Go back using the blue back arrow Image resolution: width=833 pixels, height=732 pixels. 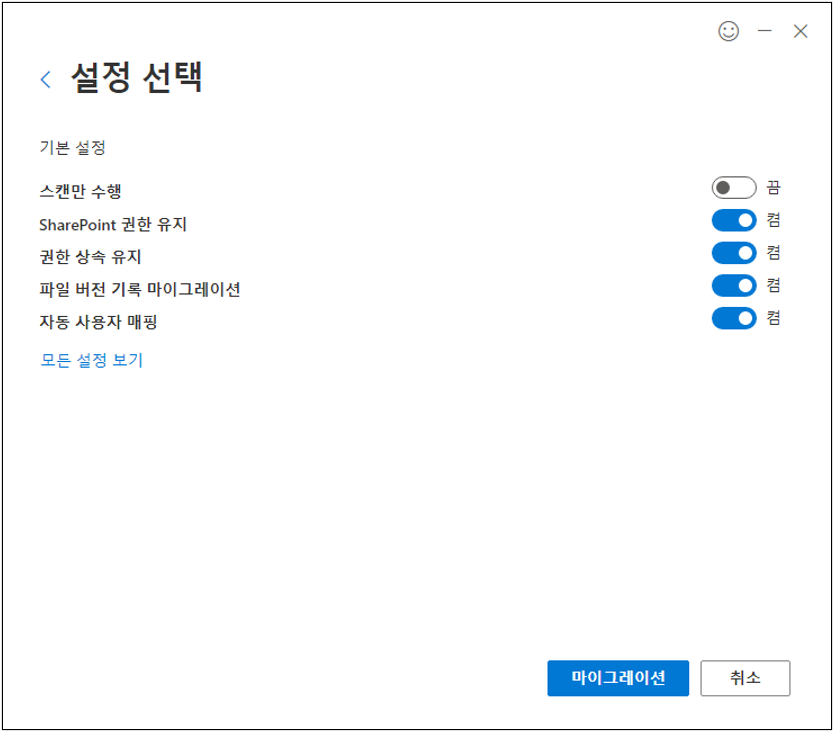[x=46, y=80]
